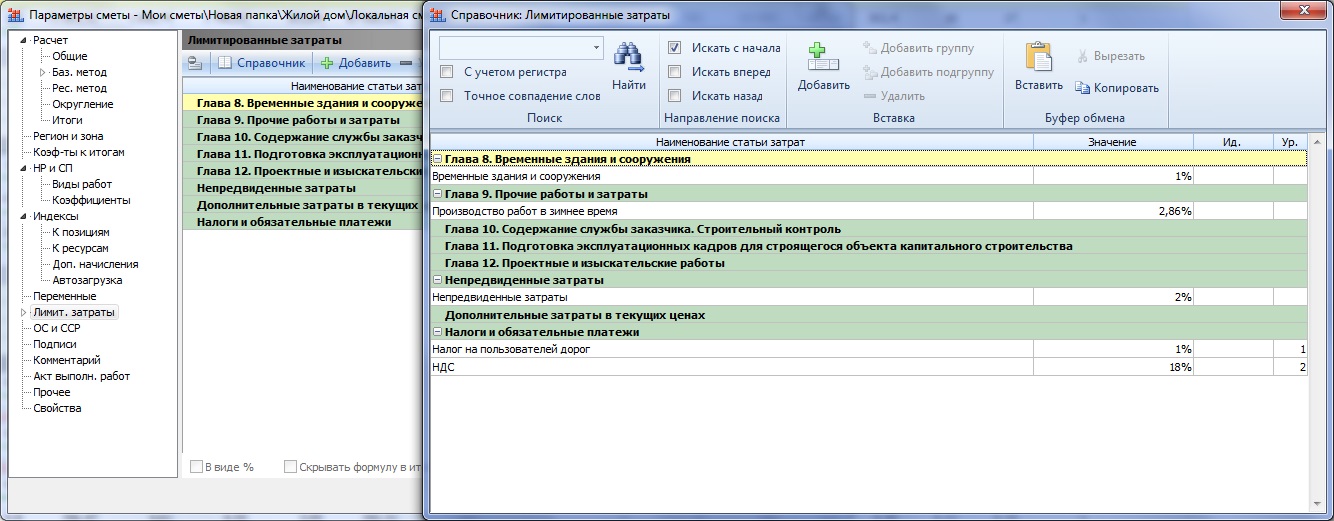This screenshot has height=521, width=1334.
Task: Enable the С учетом регистра checkbox
Action: 448,72
